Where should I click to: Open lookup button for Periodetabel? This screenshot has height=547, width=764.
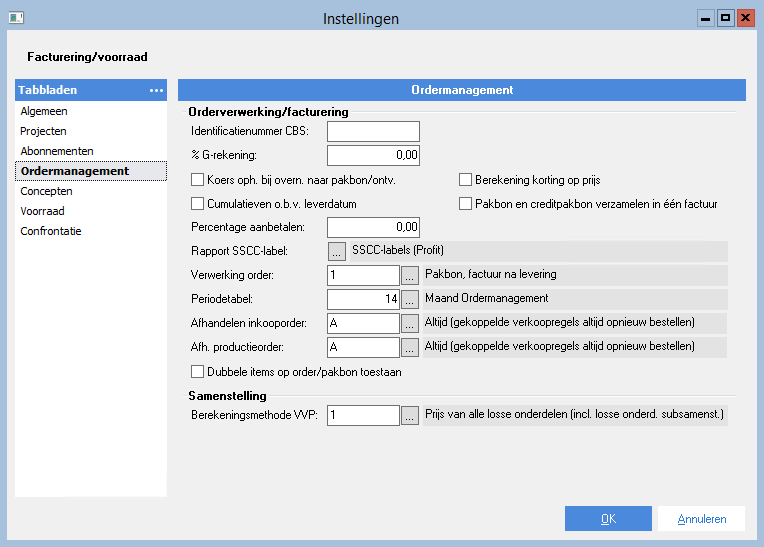pyautogui.click(x=410, y=300)
